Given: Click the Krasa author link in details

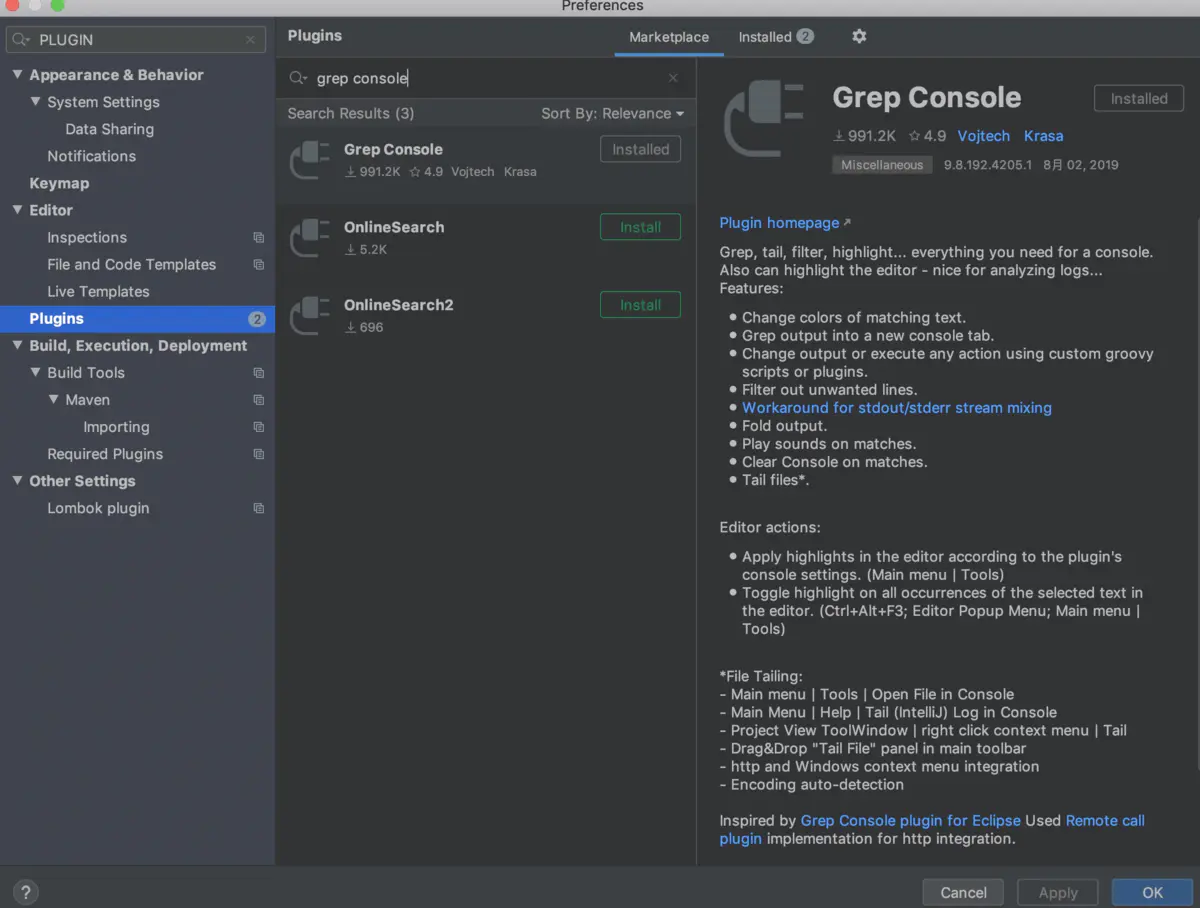Looking at the screenshot, I should point(1044,136).
